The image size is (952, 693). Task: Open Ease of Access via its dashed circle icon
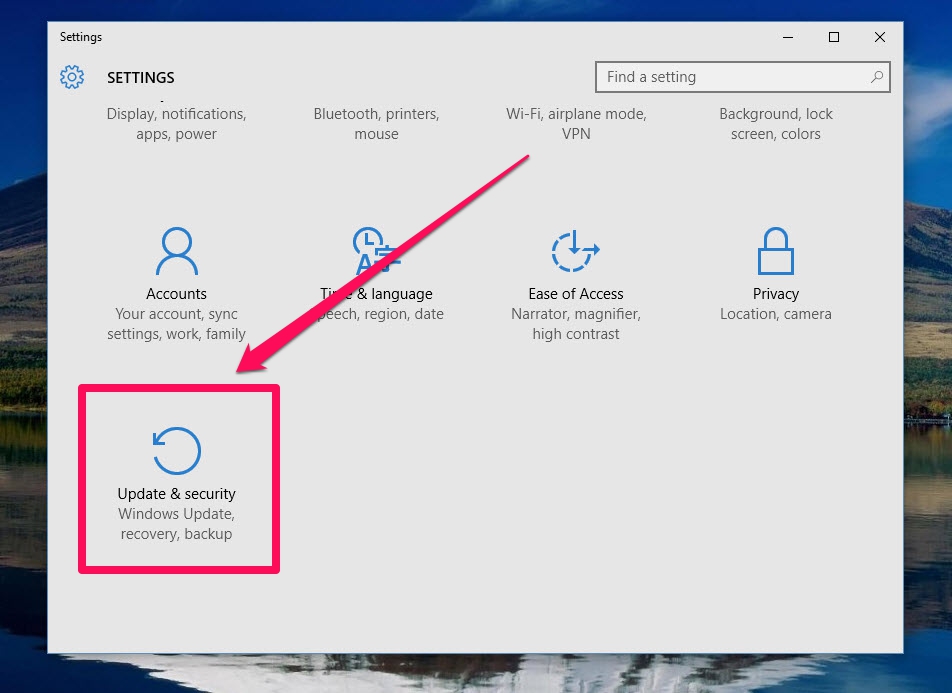tap(575, 250)
